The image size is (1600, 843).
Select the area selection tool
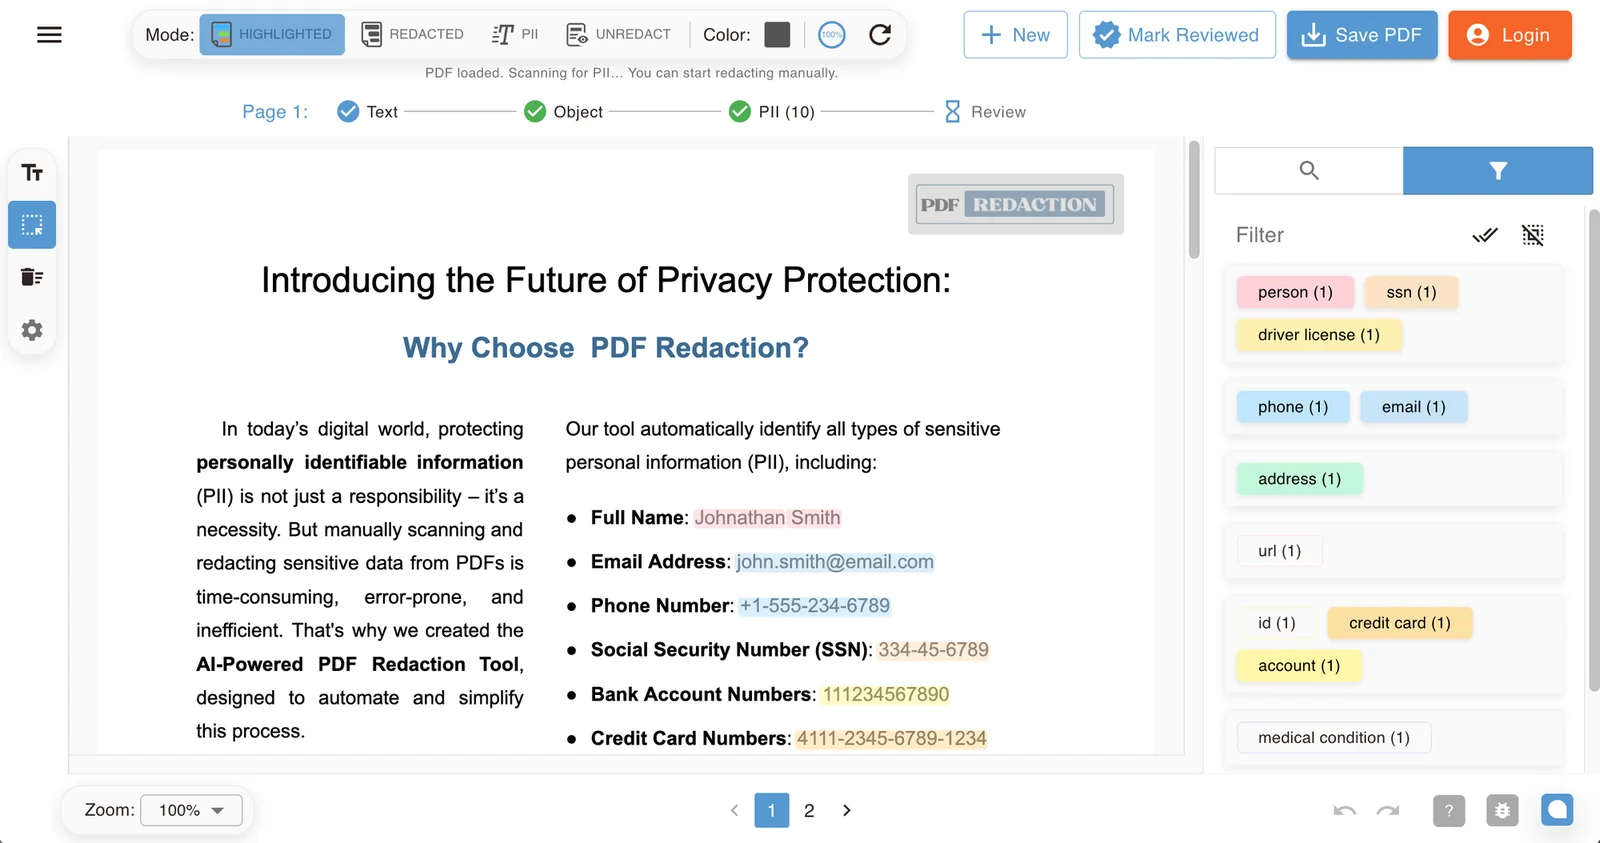(x=32, y=225)
